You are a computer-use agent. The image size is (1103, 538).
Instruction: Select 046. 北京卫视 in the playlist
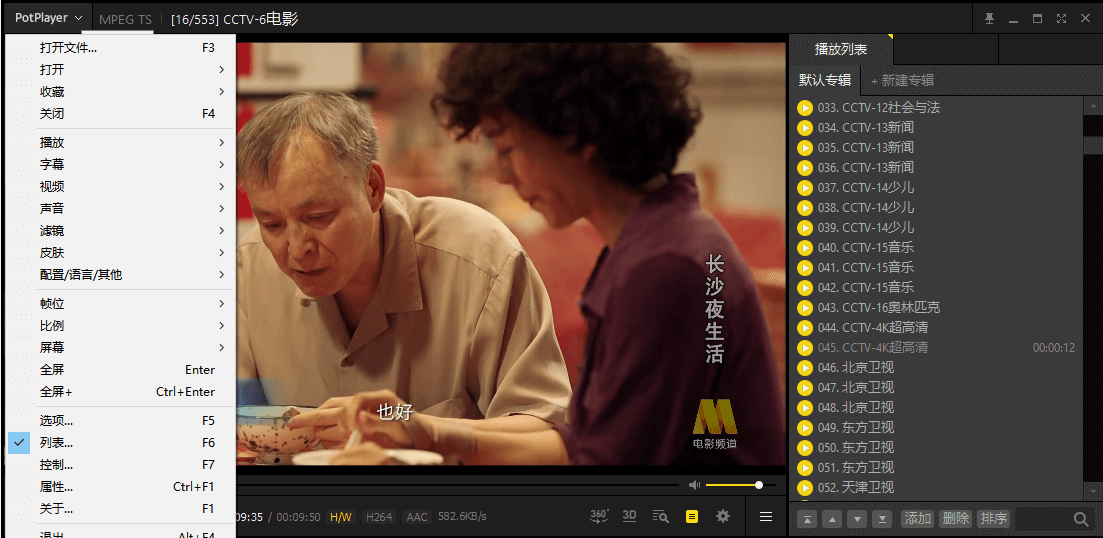click(x=867, y=367)
